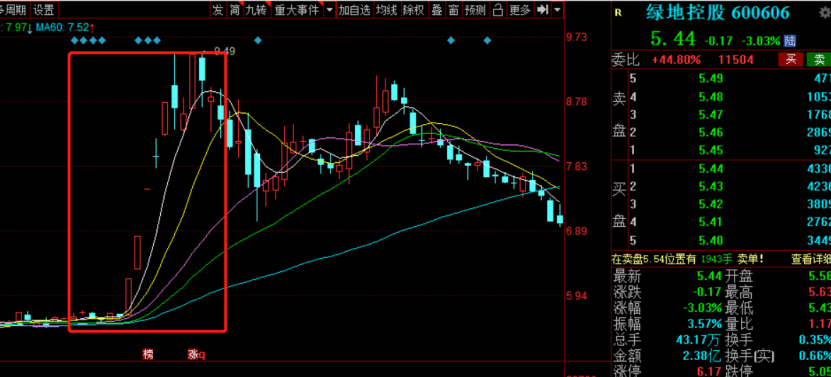Toggle the 九转 indicator button

pos(257,10)
